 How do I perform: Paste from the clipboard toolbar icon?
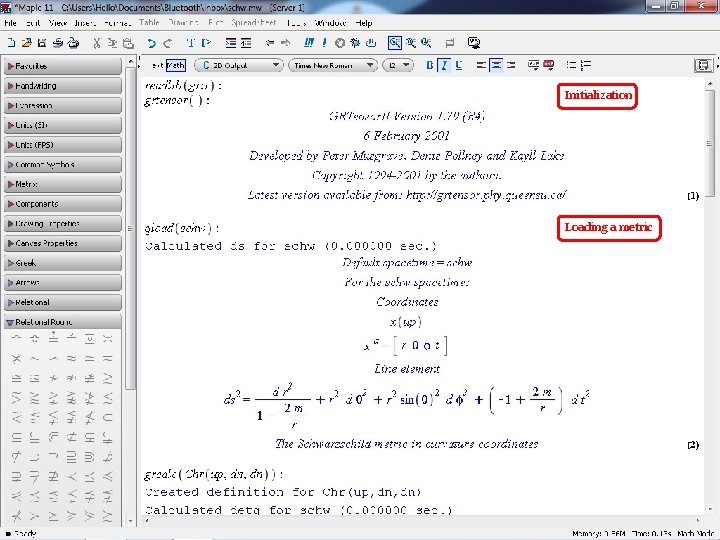128,43
